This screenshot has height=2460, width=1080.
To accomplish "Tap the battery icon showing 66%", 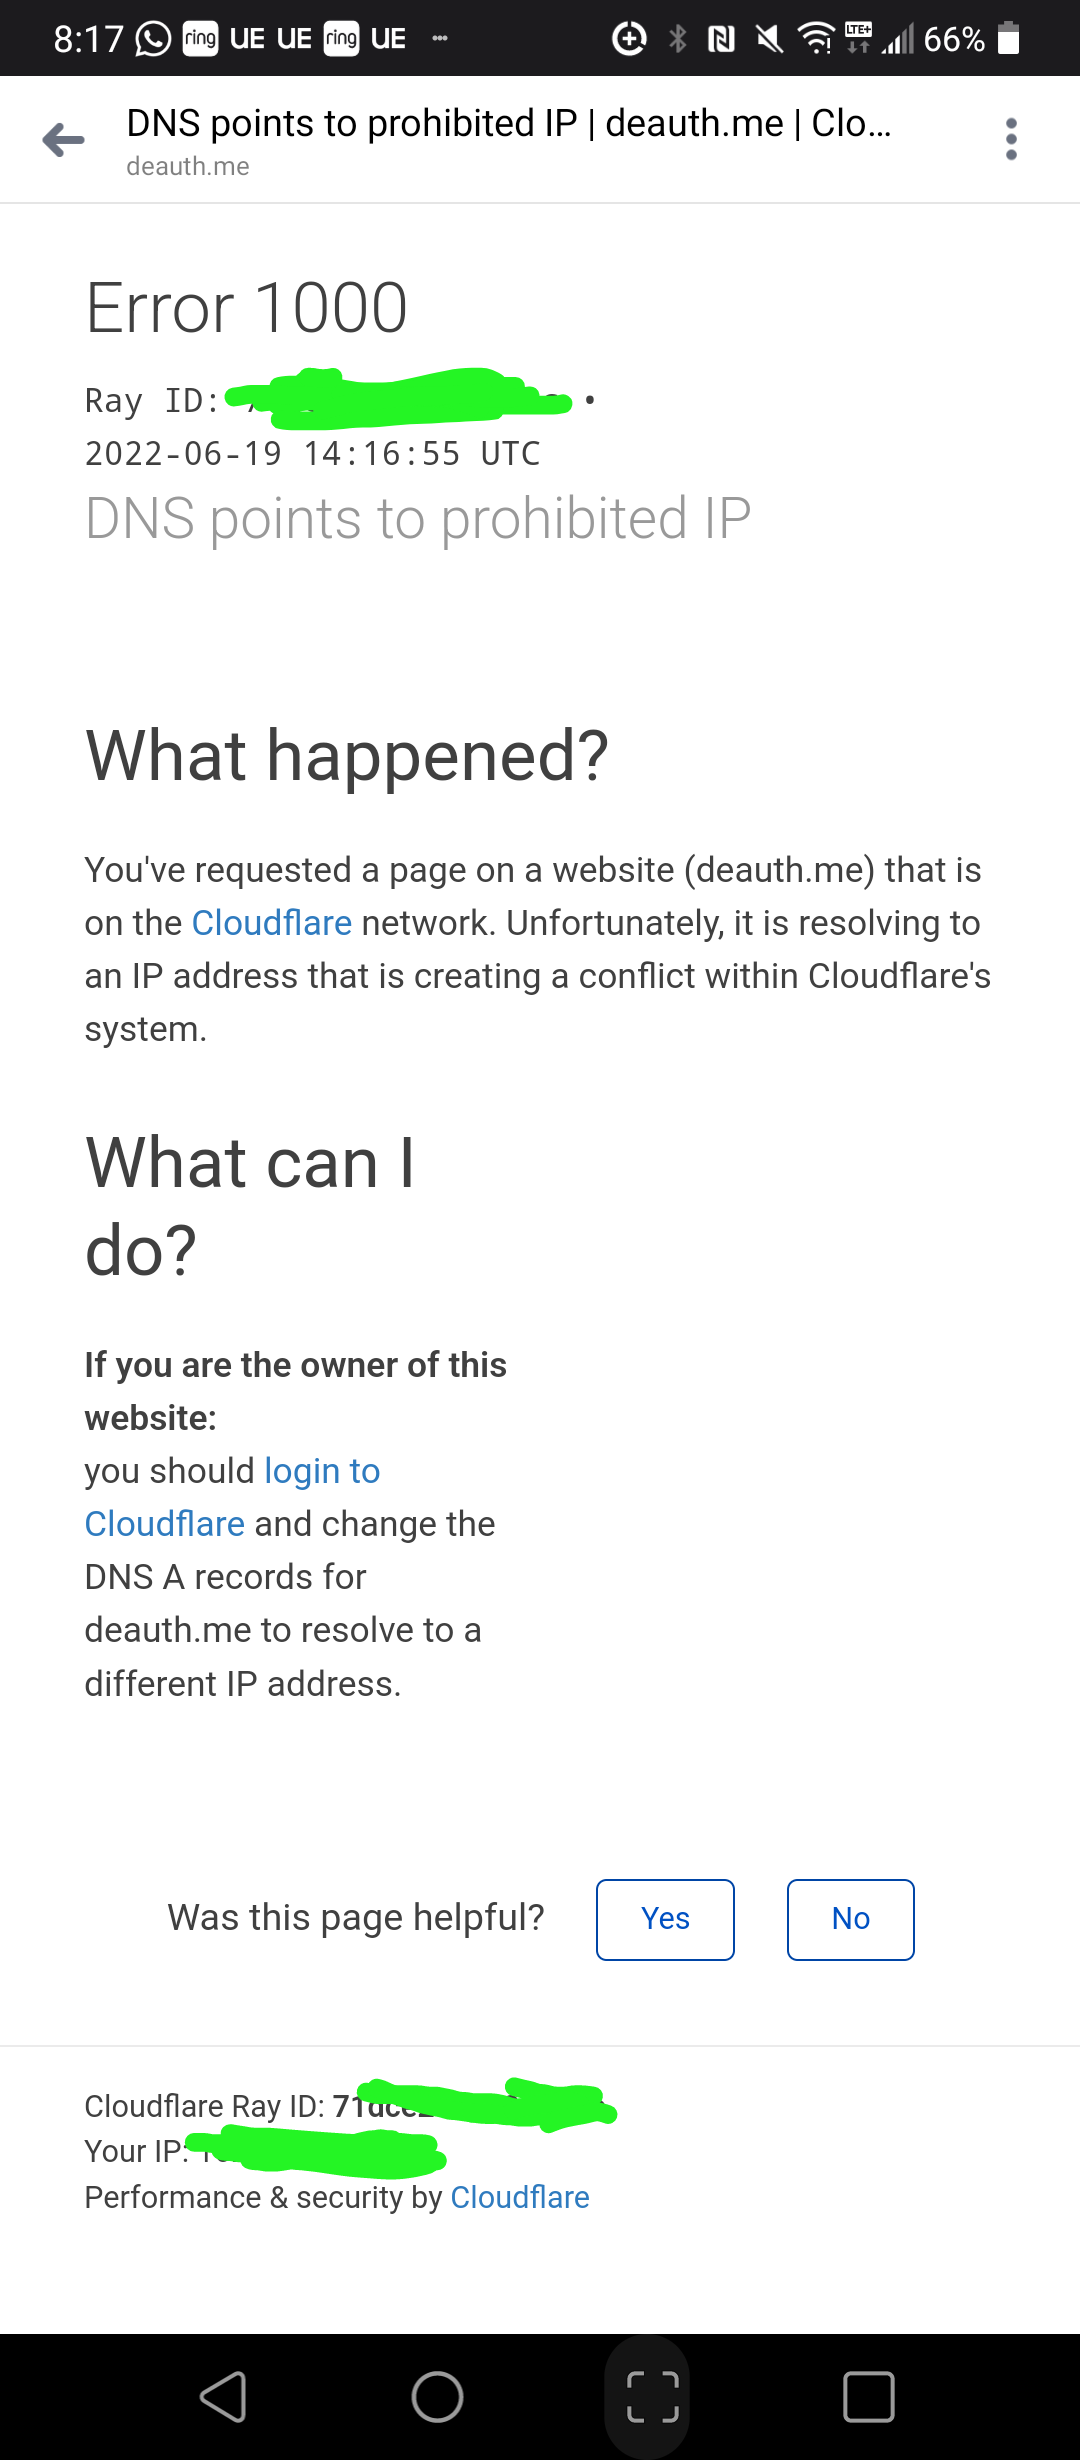I will click(x=1009, y=38).
